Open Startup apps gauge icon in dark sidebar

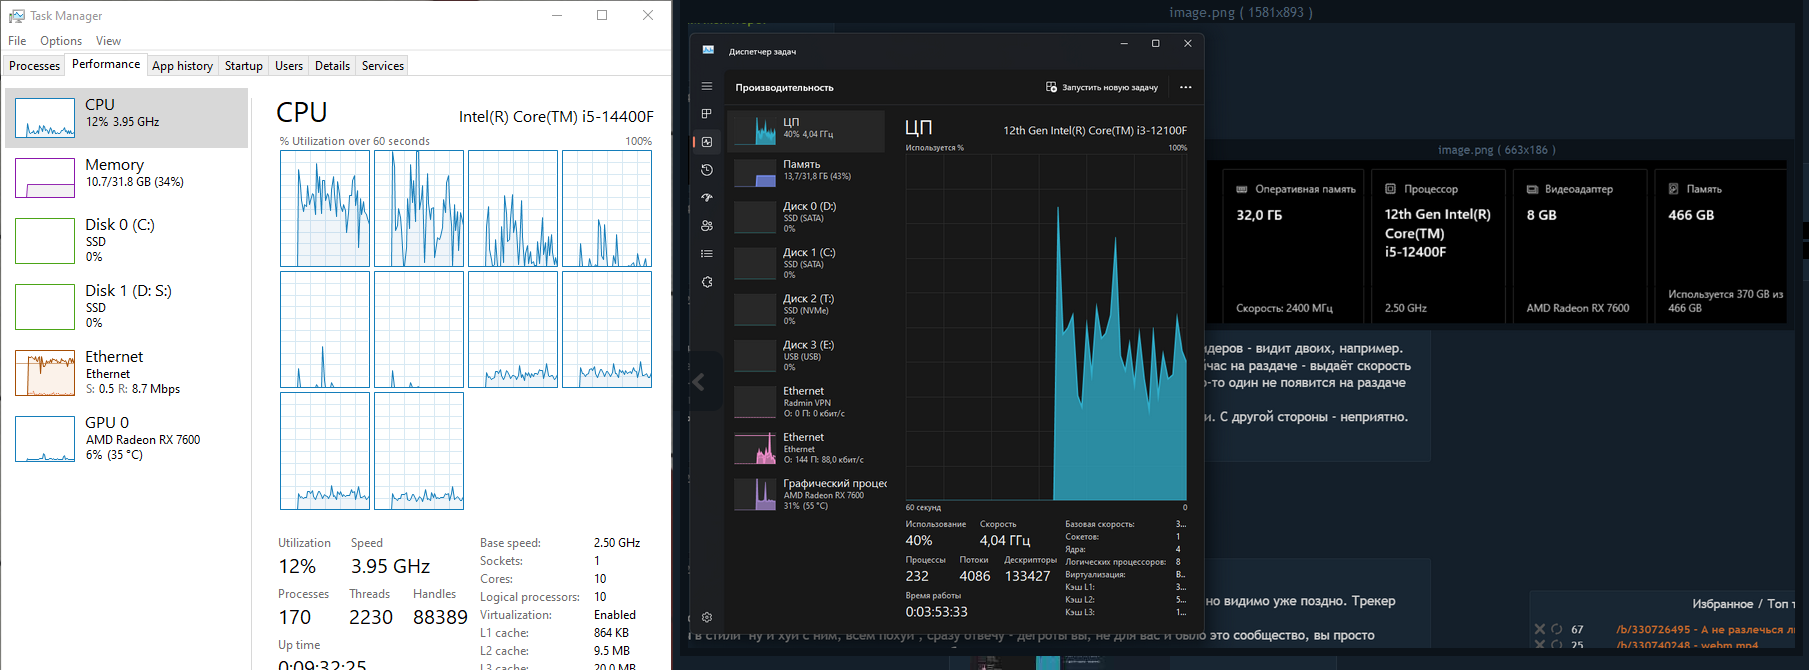pyautogui.click(x=706, y=198)
